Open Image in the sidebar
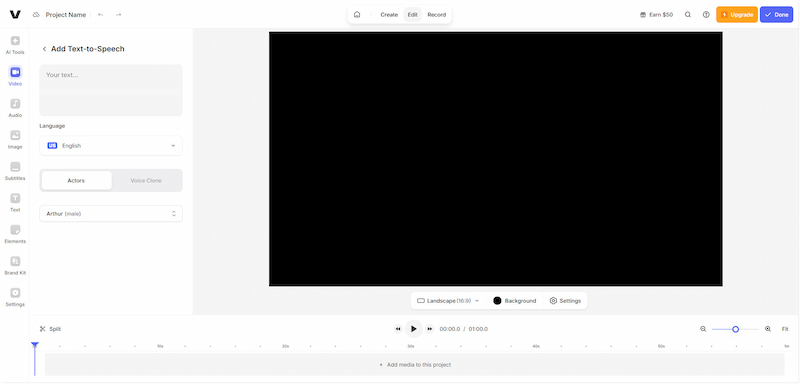 click(x=15, y=140)
